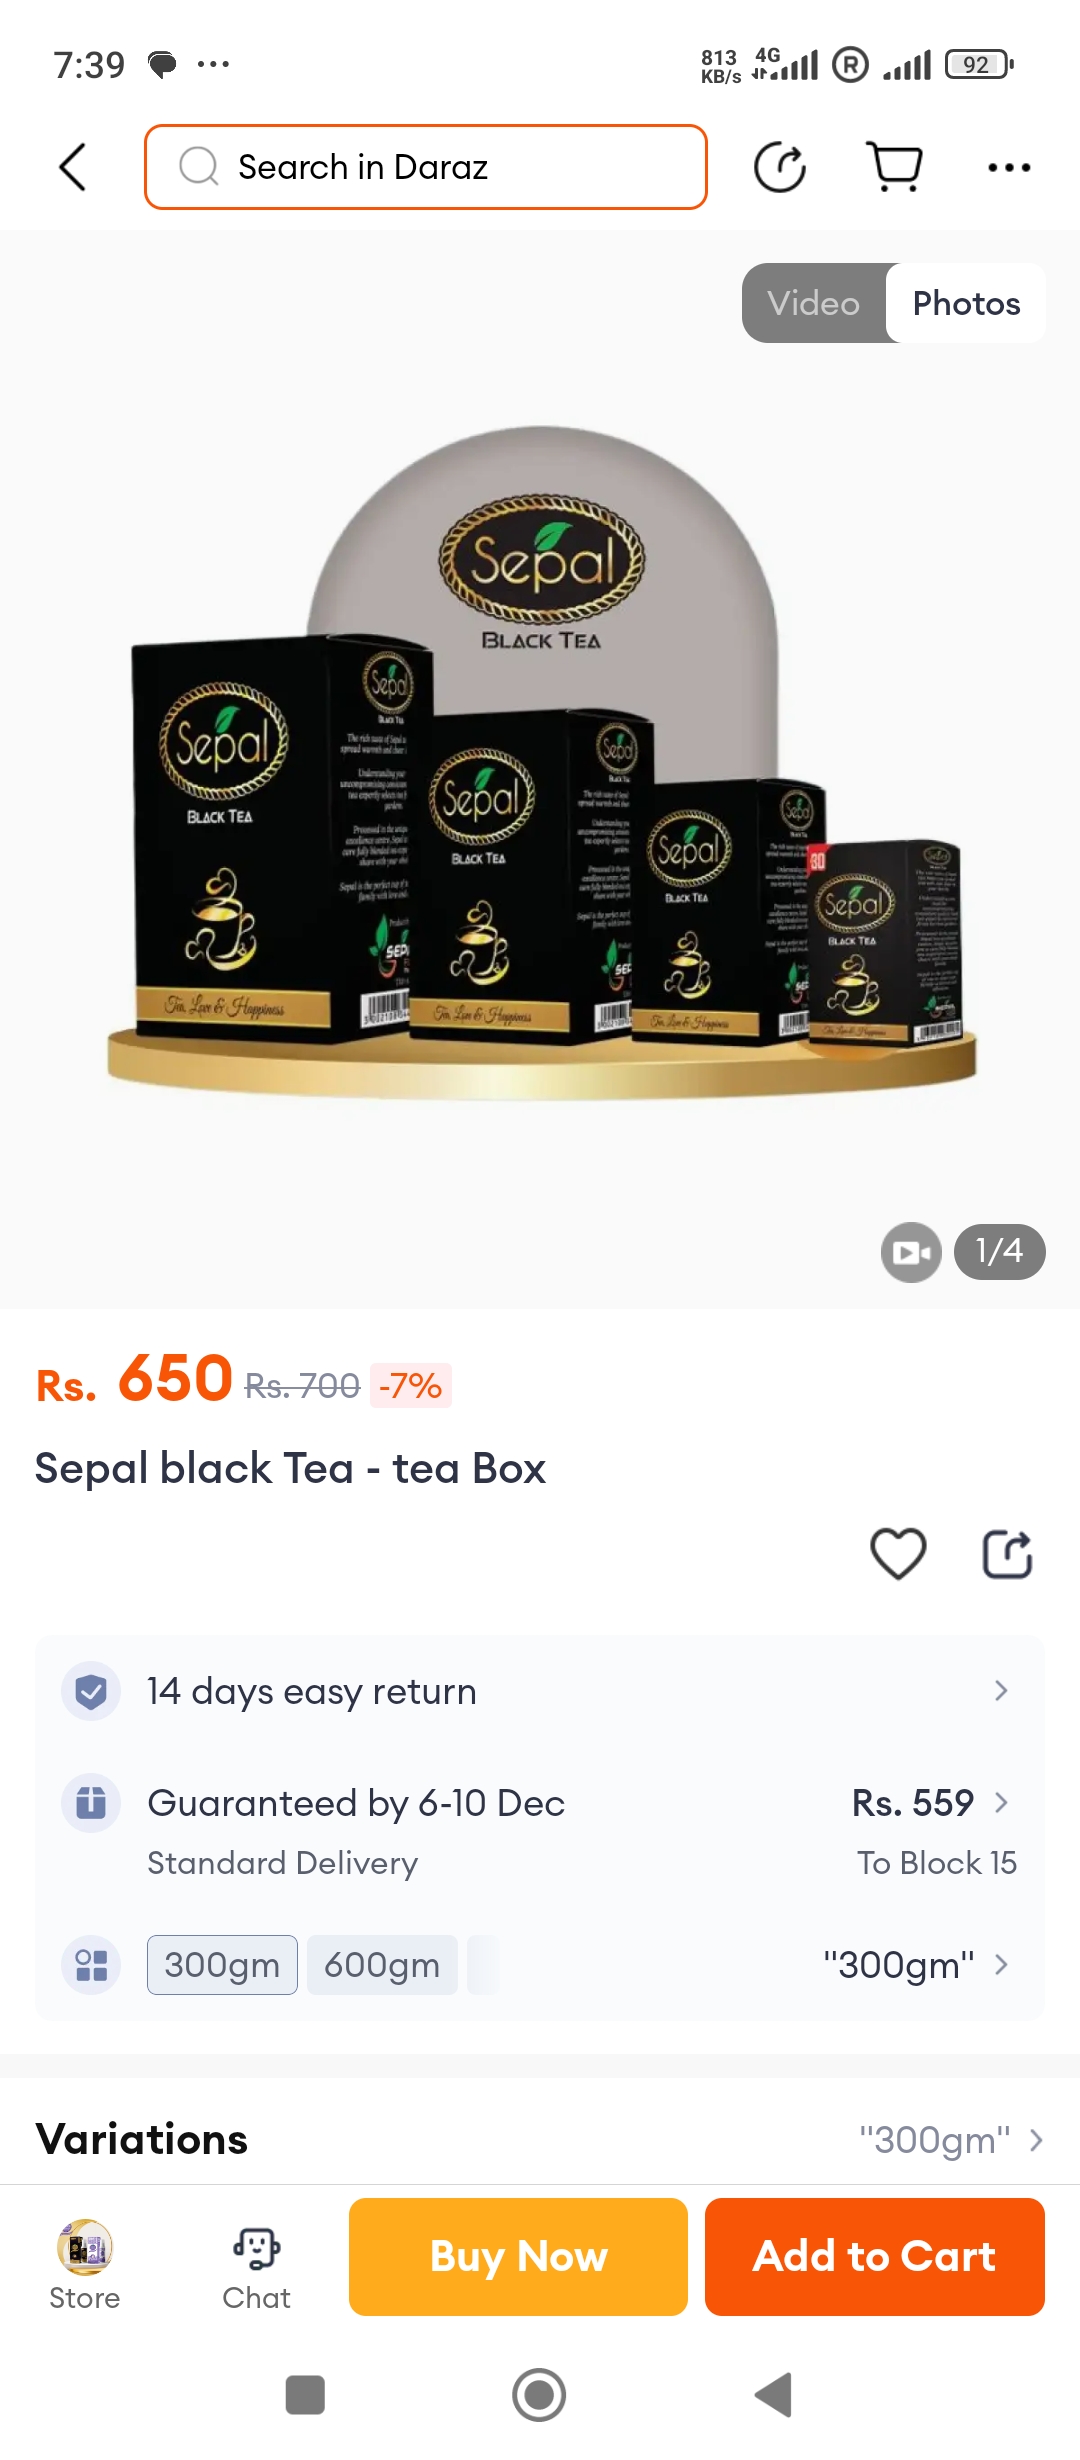Tap the Buy Now button

[x=518, y=2257]
